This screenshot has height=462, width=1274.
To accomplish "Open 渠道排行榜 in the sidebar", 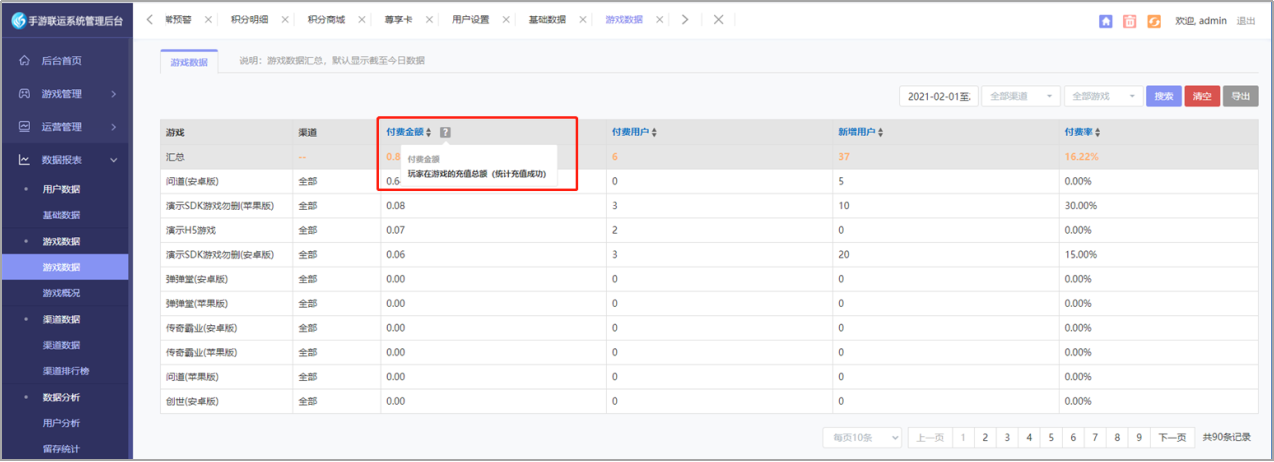I will pos(66,371).
